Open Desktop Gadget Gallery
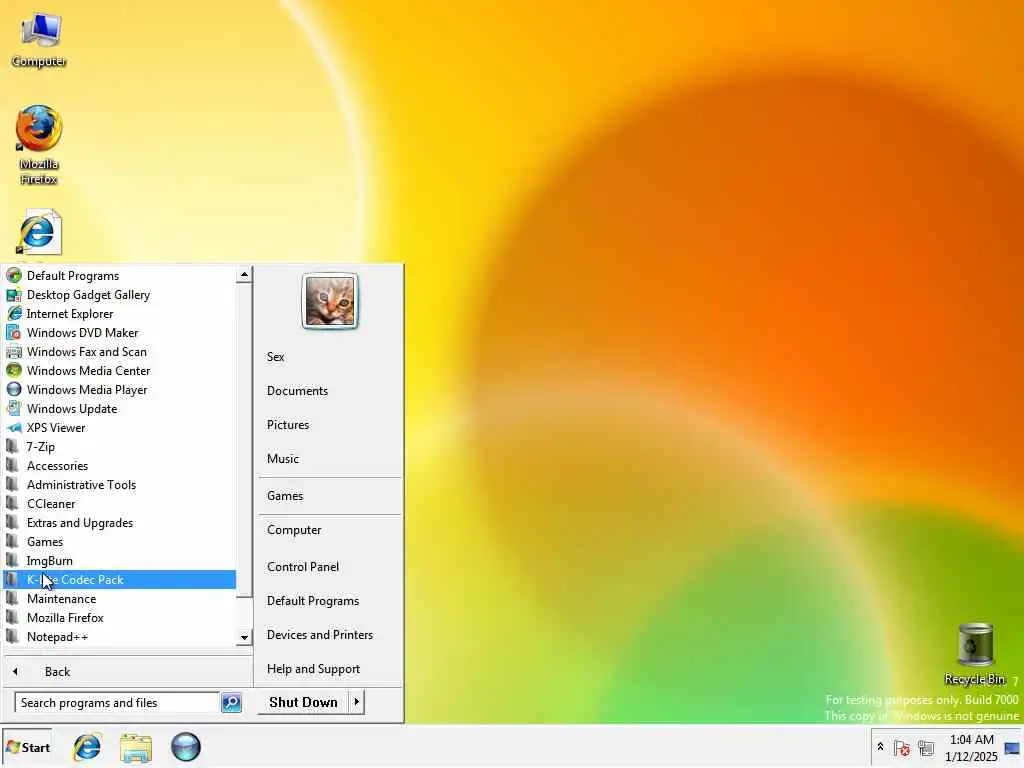 pos(120,295)
